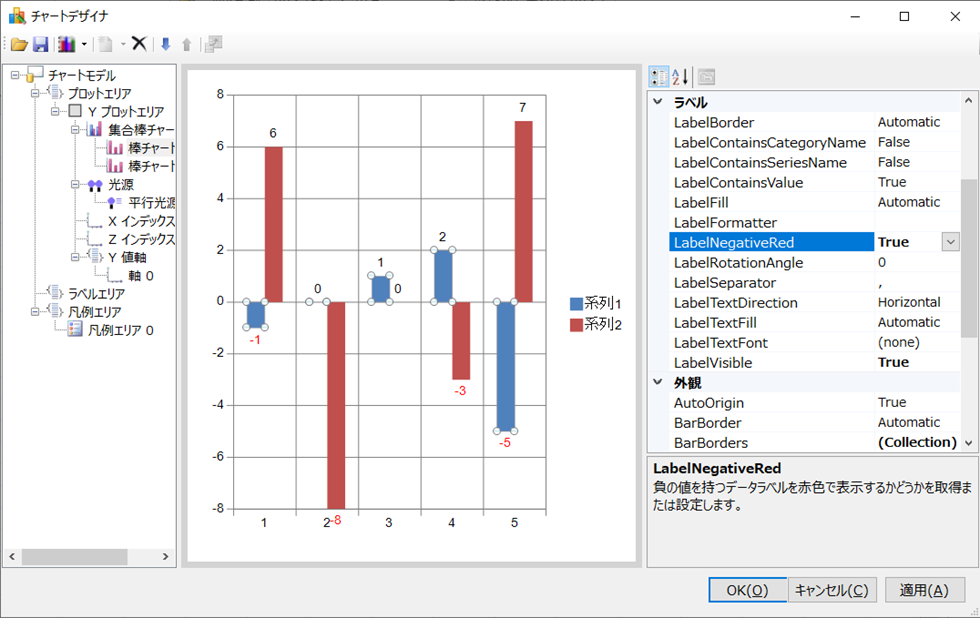Collapse the ラベル property category
This screenshot has height=618, width=980.
point(657,102)
